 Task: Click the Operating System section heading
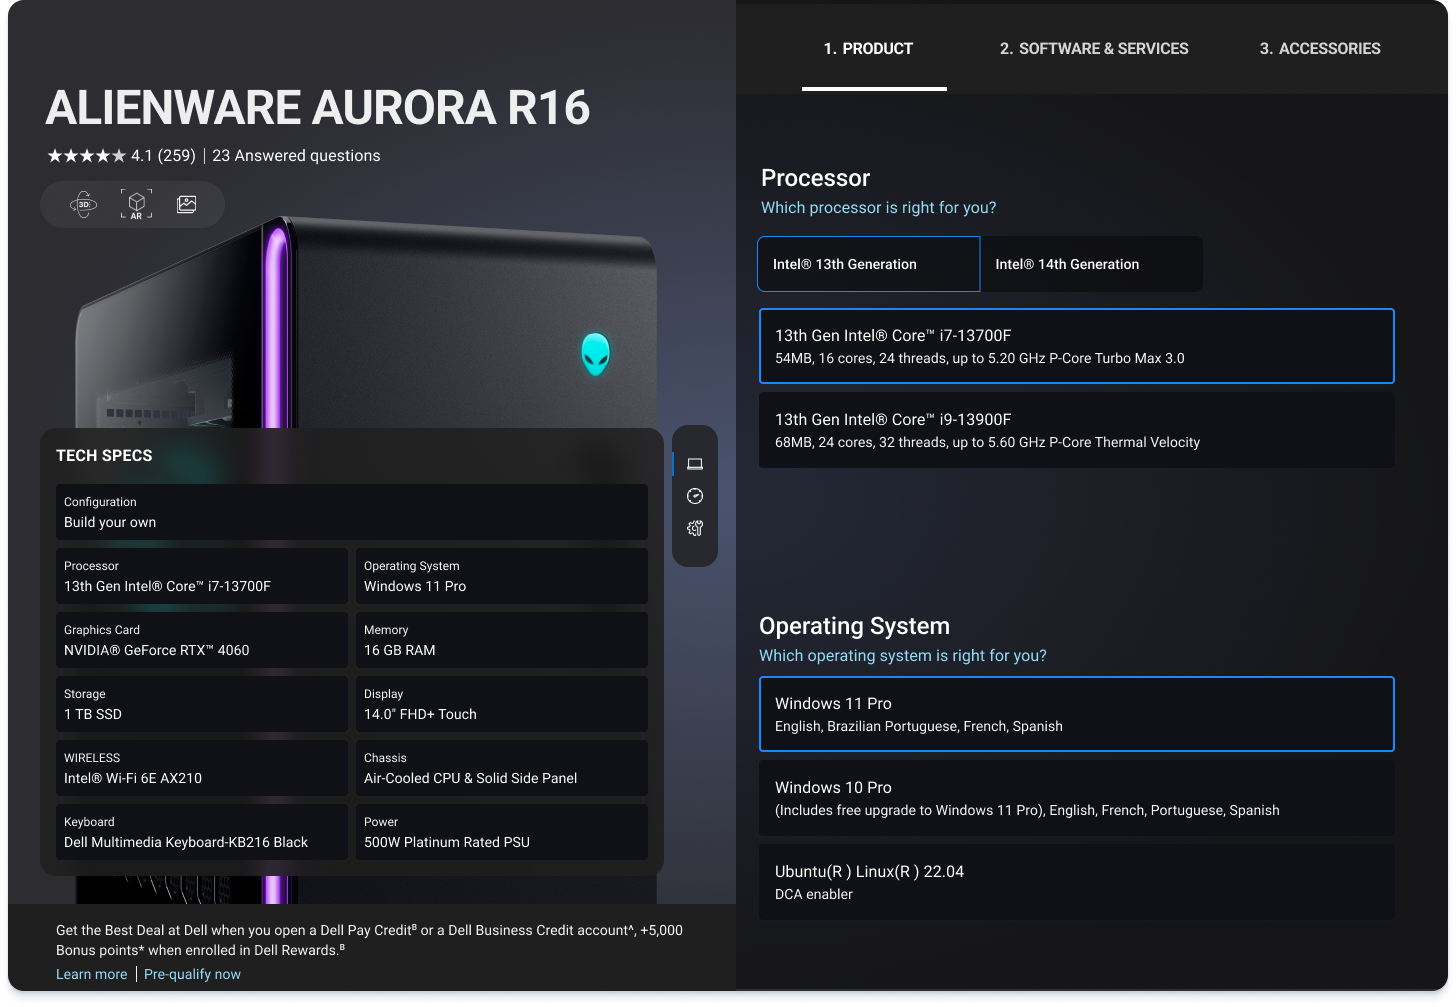click(854, 626)
